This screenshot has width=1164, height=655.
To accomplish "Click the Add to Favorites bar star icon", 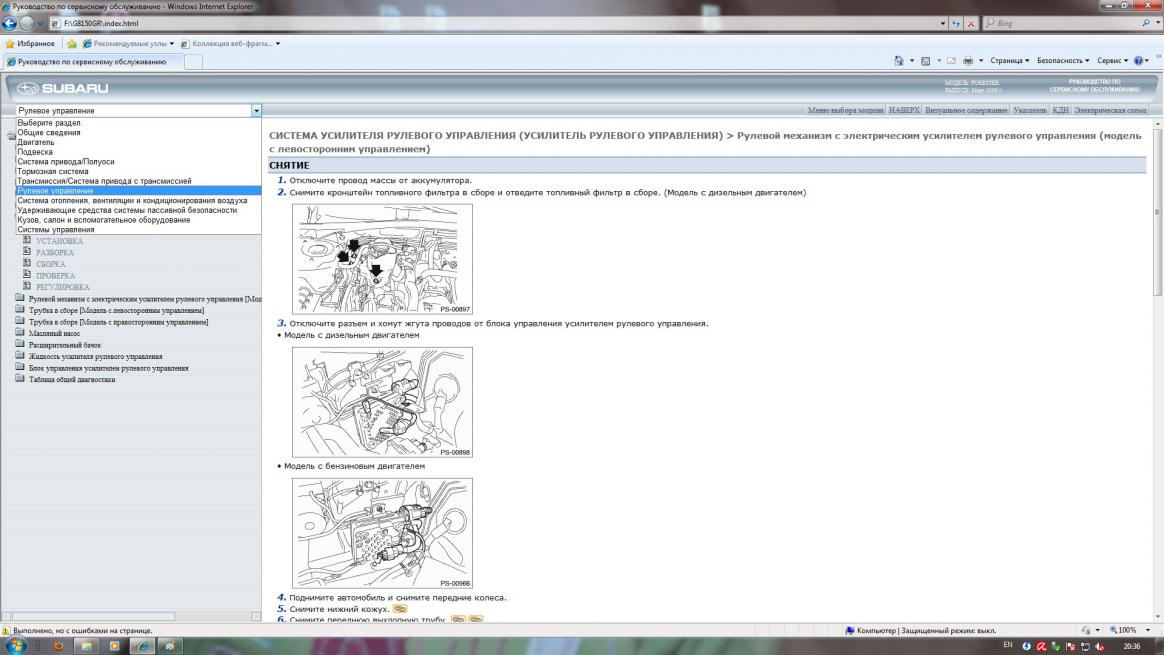I will (x=72, y=44).
